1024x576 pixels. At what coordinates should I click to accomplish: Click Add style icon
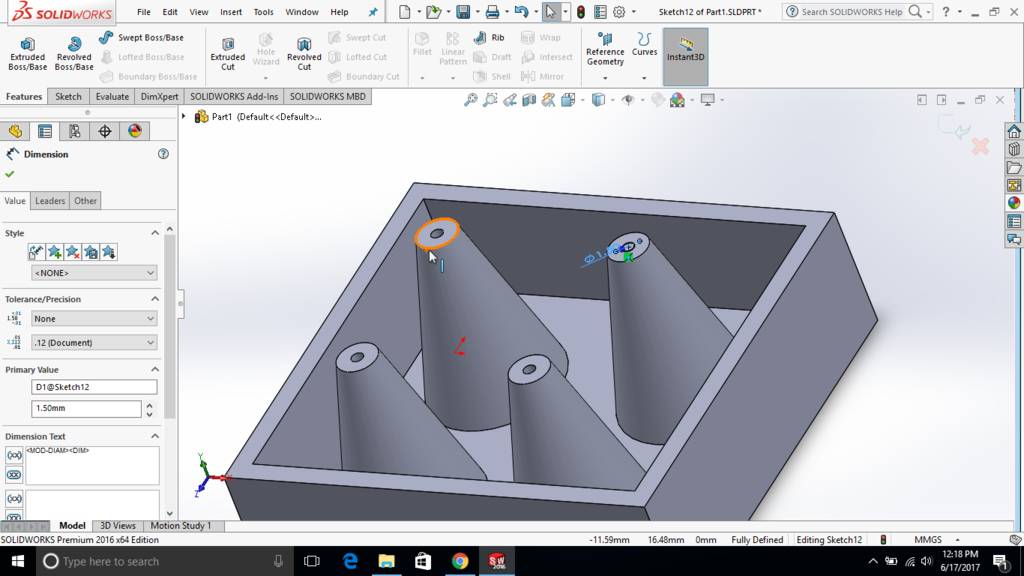pos(54,252)
